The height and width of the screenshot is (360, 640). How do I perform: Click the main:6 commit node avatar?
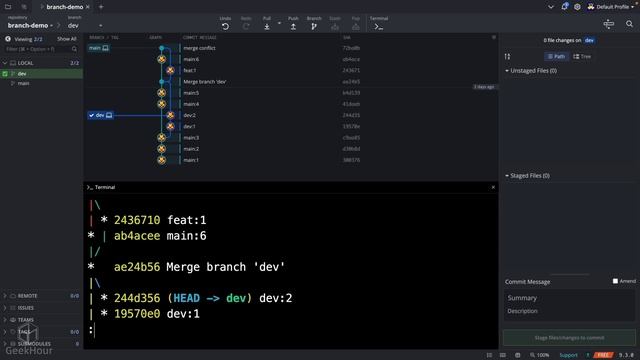(x=162, y=59)
